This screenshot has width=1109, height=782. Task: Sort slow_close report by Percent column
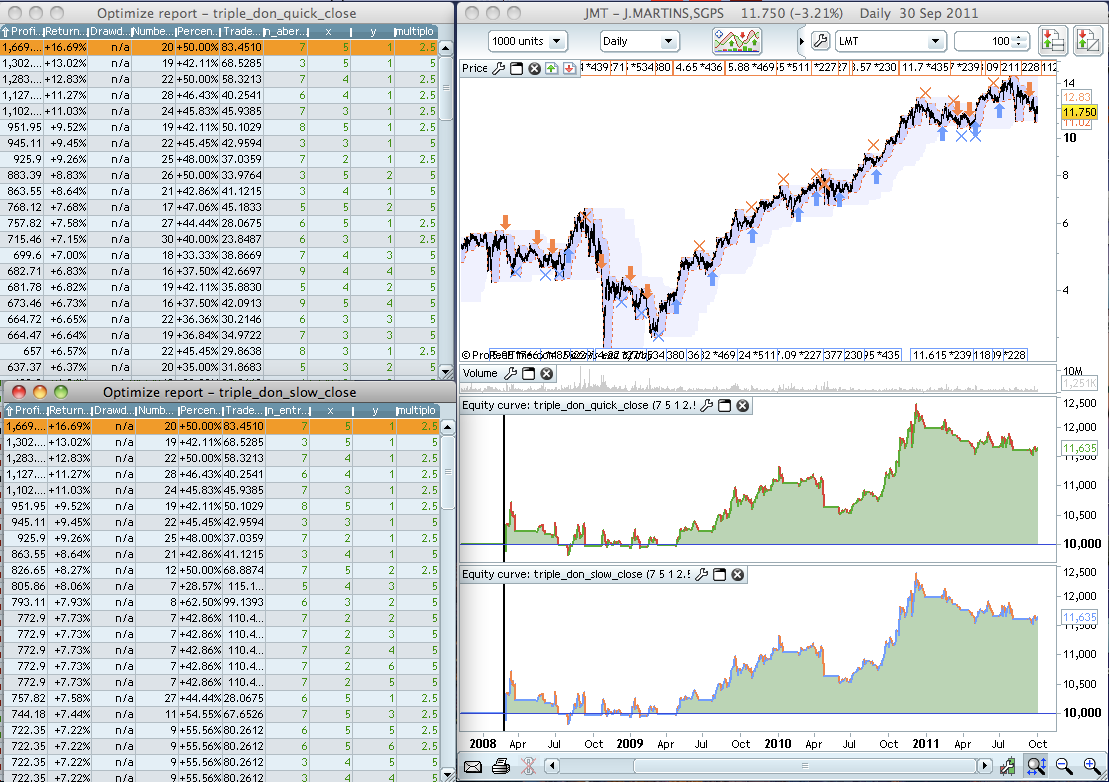(x=199, y=410)
